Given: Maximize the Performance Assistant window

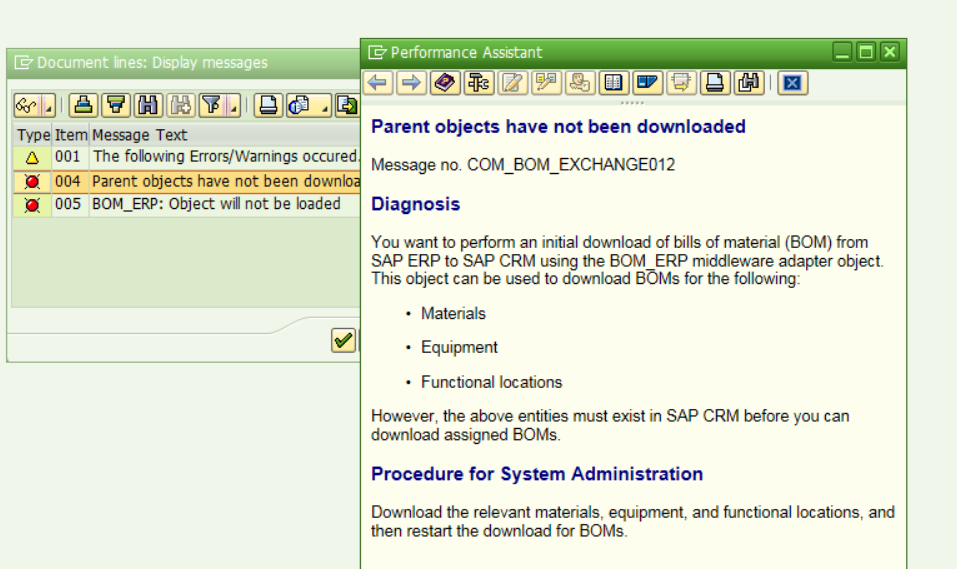Looking at the screenshot, I should point(866,52).
